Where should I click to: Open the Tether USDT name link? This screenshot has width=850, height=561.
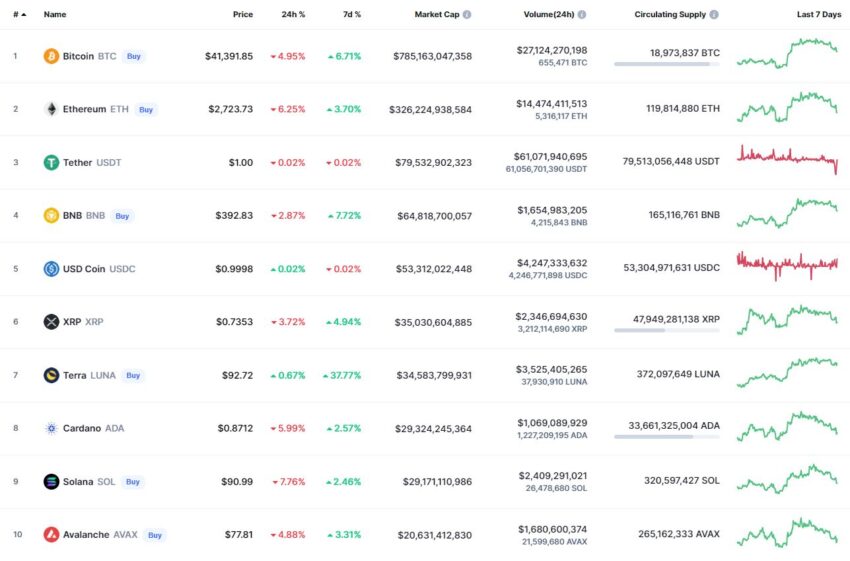pyautogui.click(x=92, y=162)
